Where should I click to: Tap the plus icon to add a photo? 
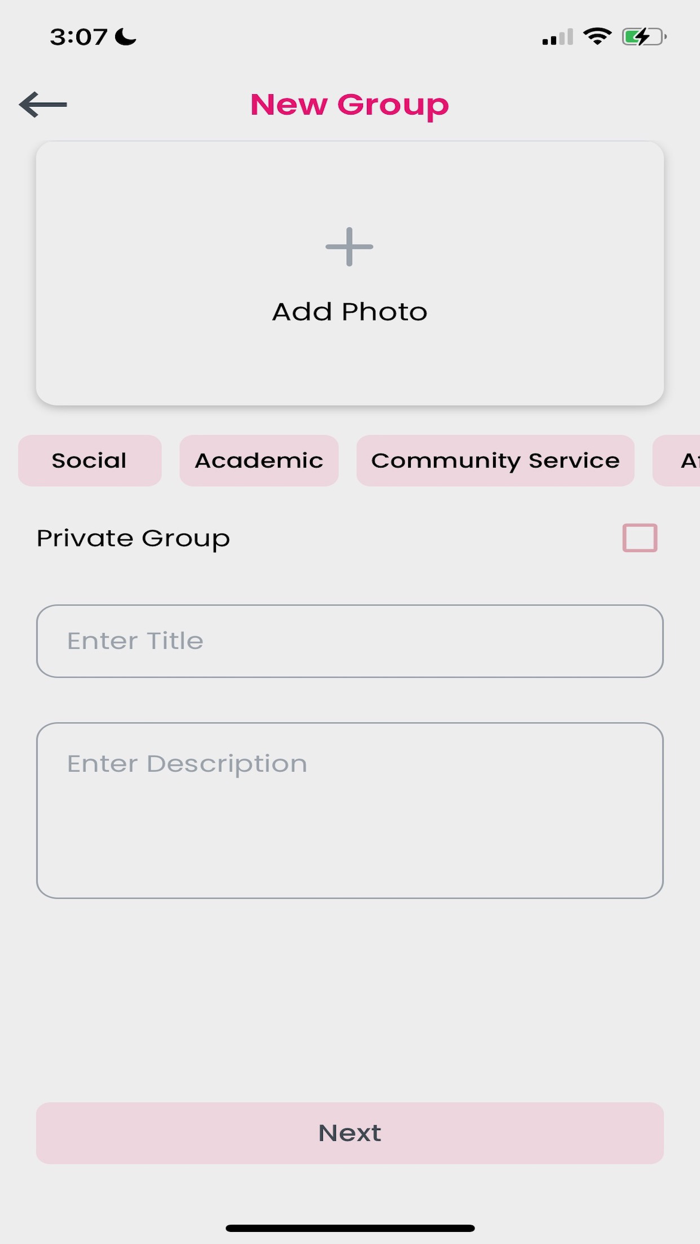click(349, 245)
